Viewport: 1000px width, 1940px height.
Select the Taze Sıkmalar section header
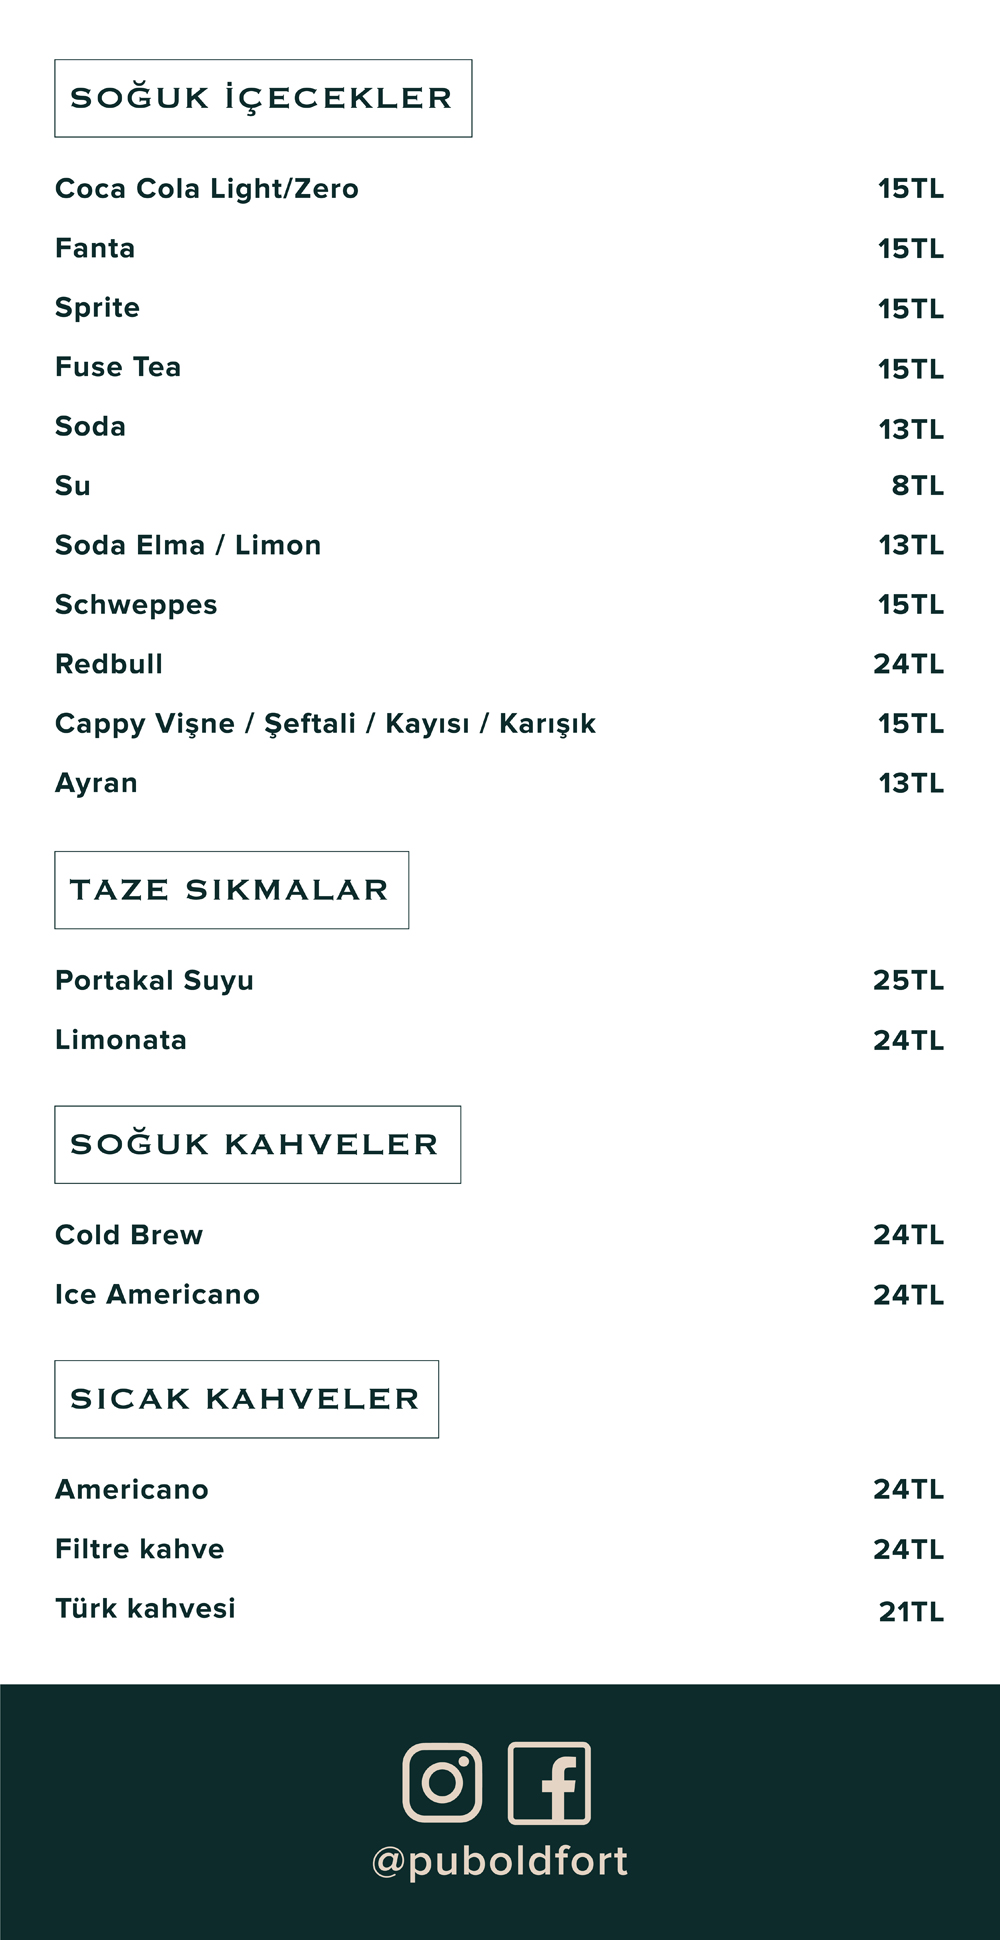231,890
